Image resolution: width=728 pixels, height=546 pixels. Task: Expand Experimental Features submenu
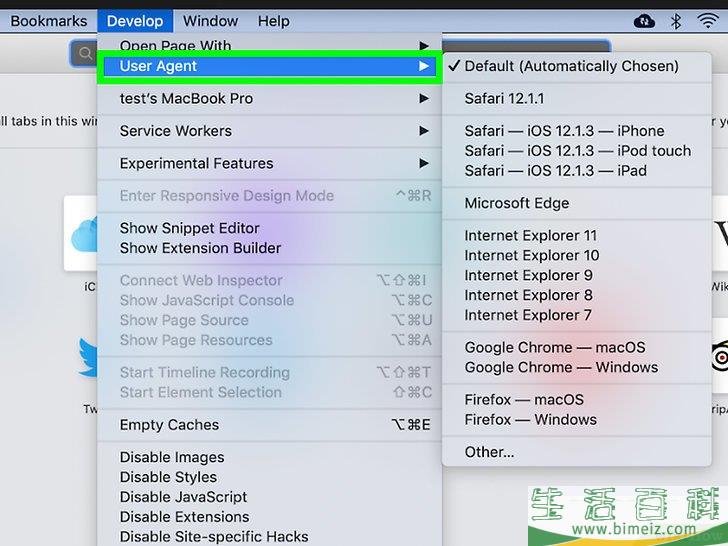point(269,163)
